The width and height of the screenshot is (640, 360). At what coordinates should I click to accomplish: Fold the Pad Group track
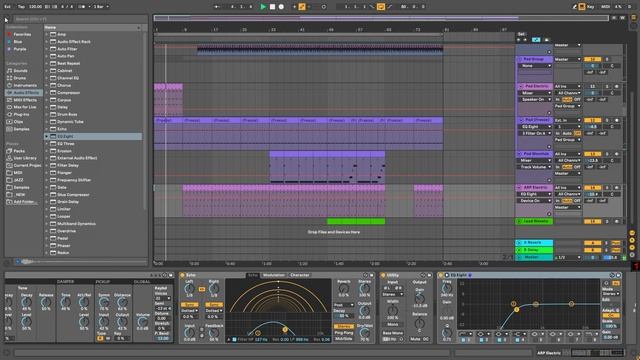tap(520, 60)
